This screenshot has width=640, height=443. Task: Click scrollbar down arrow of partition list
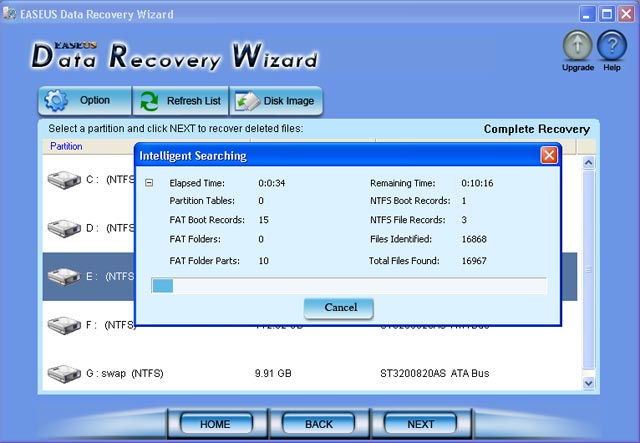coord(589,383)
